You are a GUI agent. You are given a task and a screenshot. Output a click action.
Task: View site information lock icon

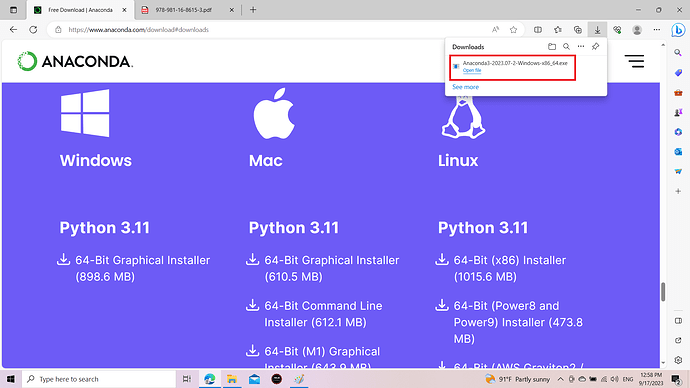[x=58, y=29]
